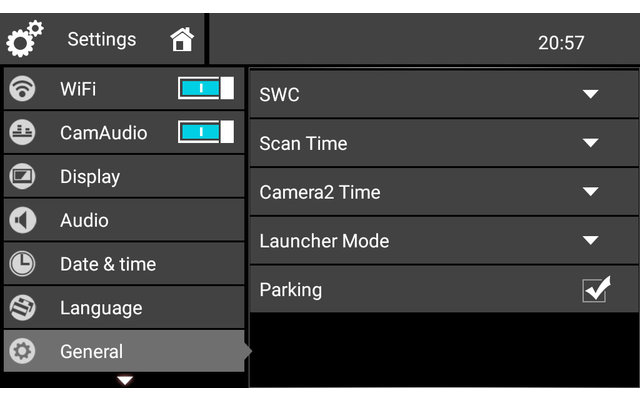Uncheck the Parking checkbox
Image resolution: width=640 pixels, height=400 pixels.
click(596, 290)
